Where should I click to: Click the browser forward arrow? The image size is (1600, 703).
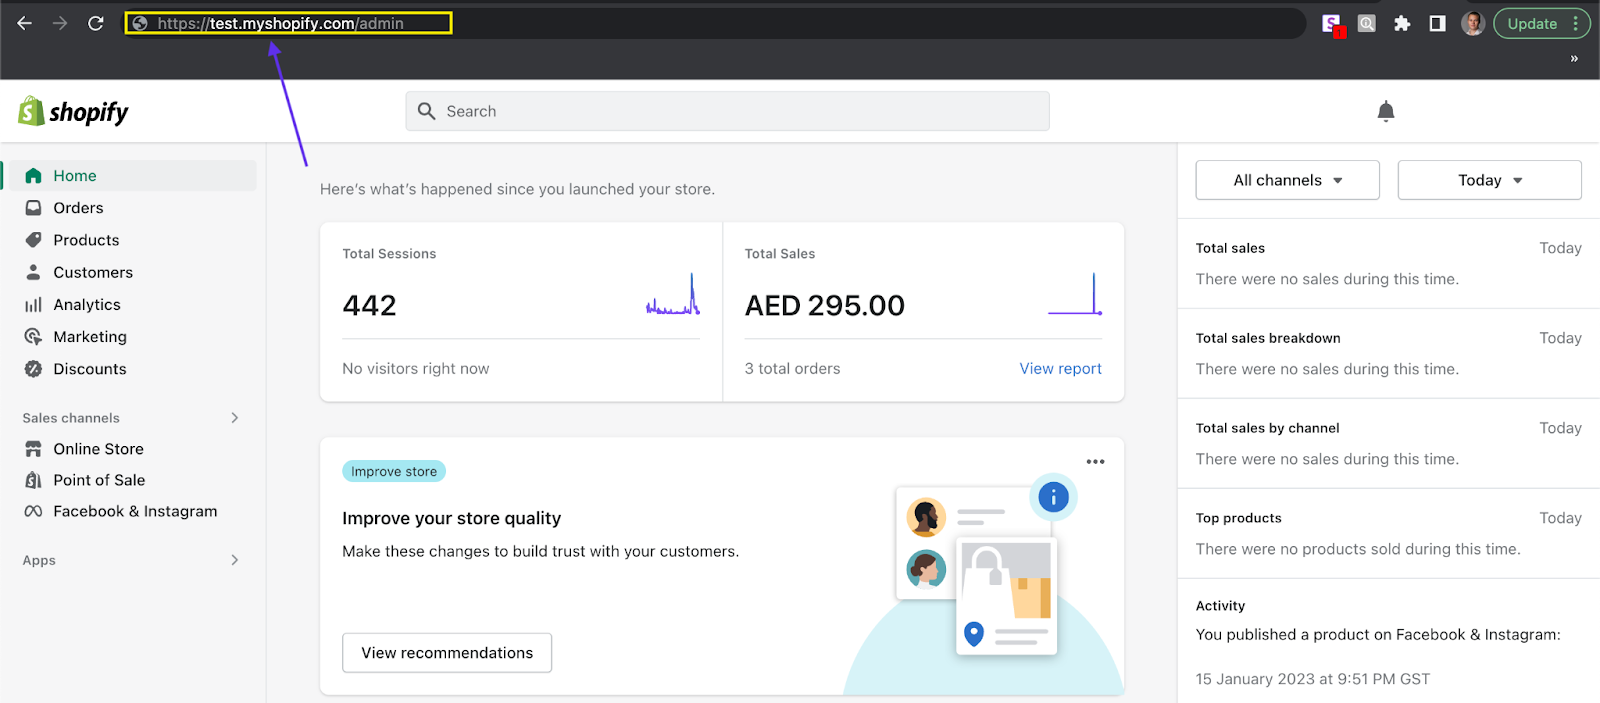[60, 23]
